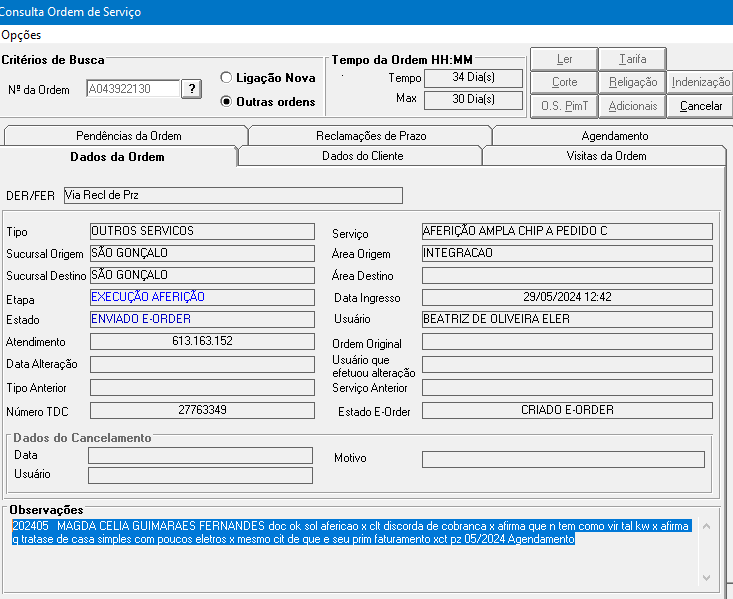Click the O.S. PimT button
Screen dimensions: 733x599
[x=564, y=106]
